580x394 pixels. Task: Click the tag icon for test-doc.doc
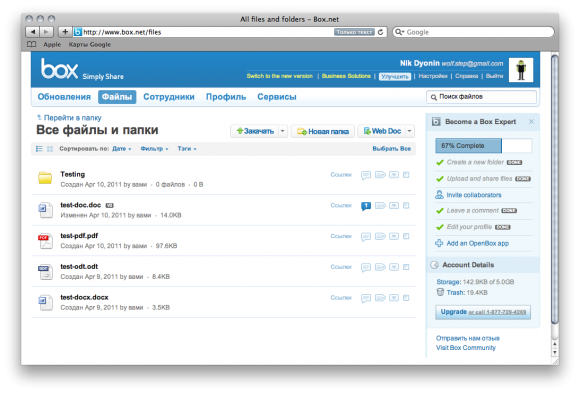(380, 205)
